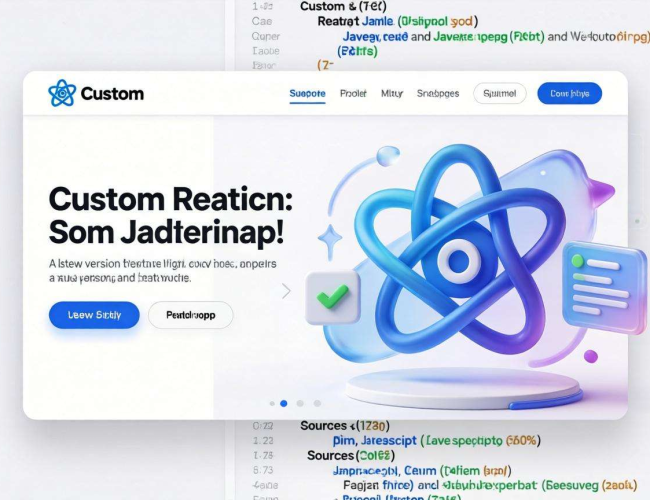650x500 pixels.
Task: Click the next-slide chevron arrow
Action: [286, 291]
